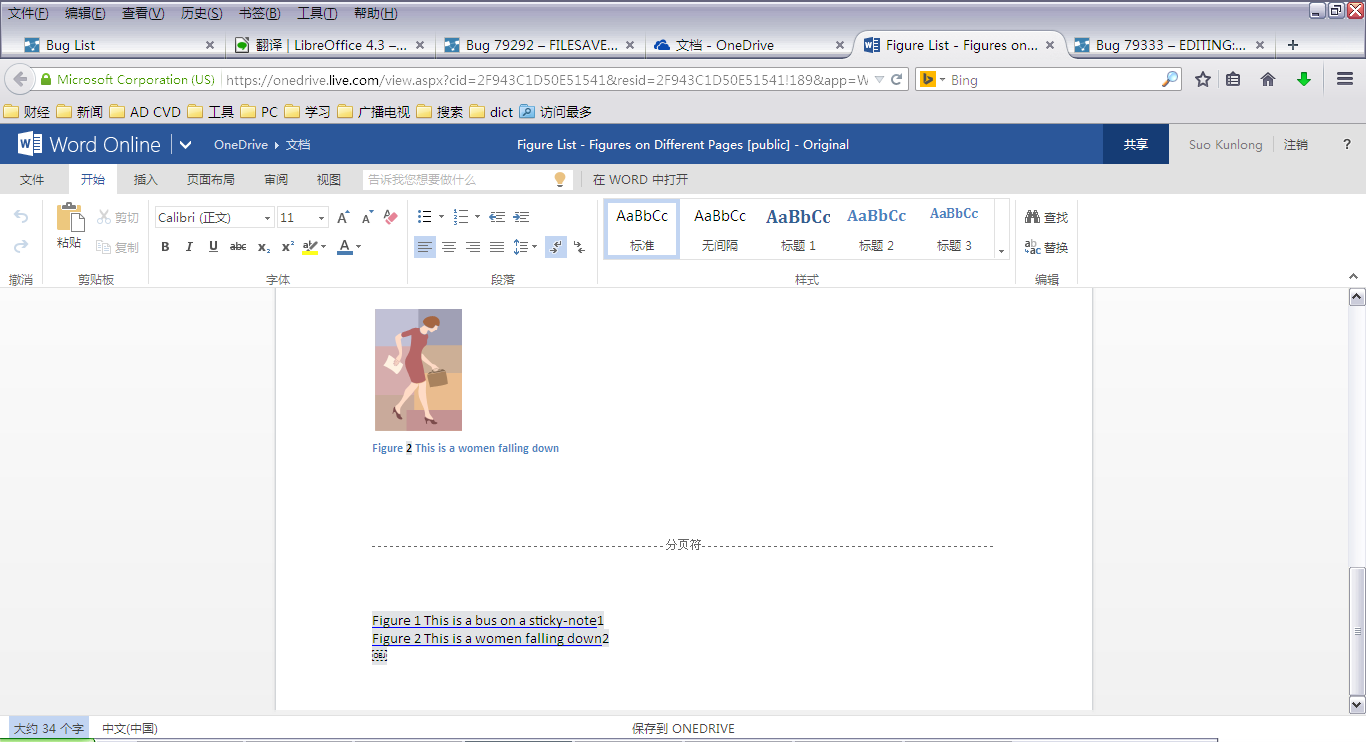The height and width of the screenshot is (742, 1366).
Task: Switch to the 插入 (Insert) ribbon tab
Action: [x=146, y=180]
